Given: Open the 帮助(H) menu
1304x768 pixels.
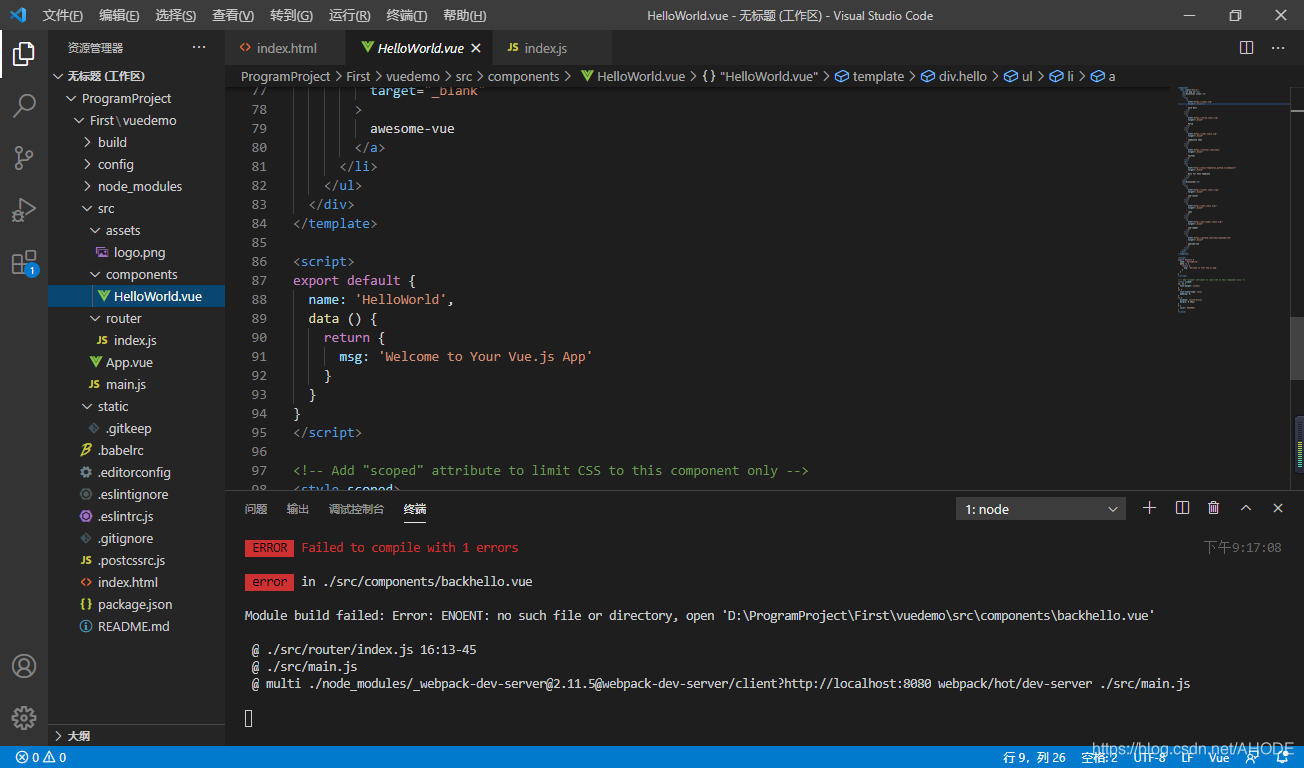Looking at the screenshot, I should click(465, 16).
